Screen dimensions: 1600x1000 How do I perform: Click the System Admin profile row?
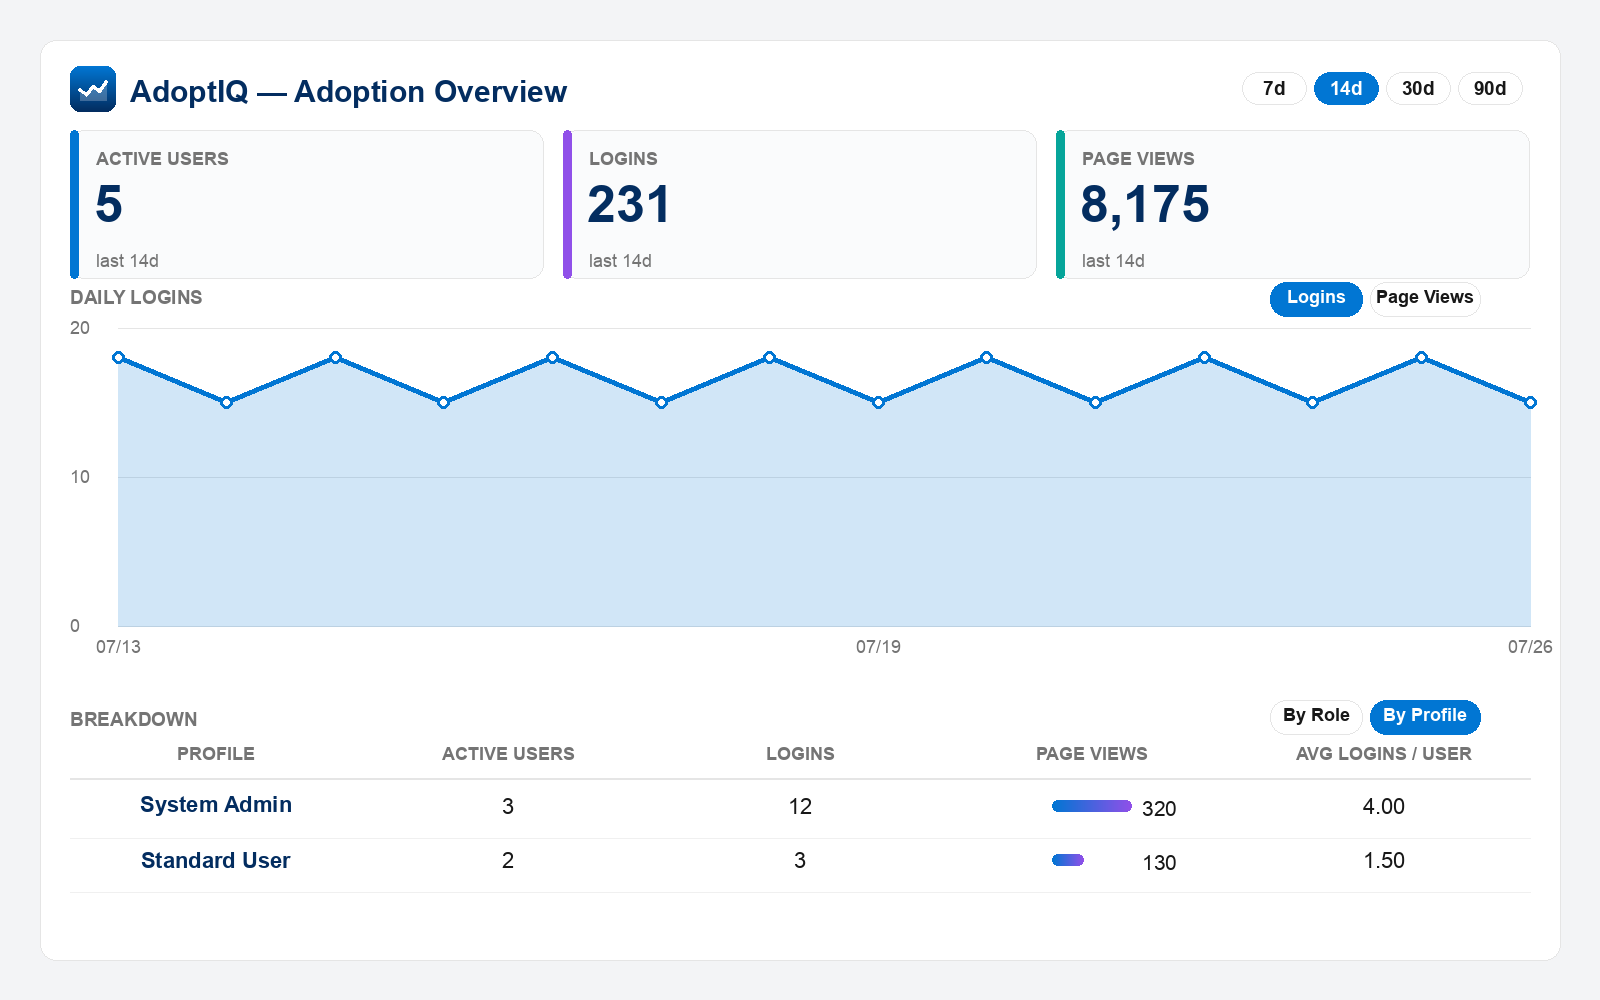pyautogui.click(x=800, y=807)
